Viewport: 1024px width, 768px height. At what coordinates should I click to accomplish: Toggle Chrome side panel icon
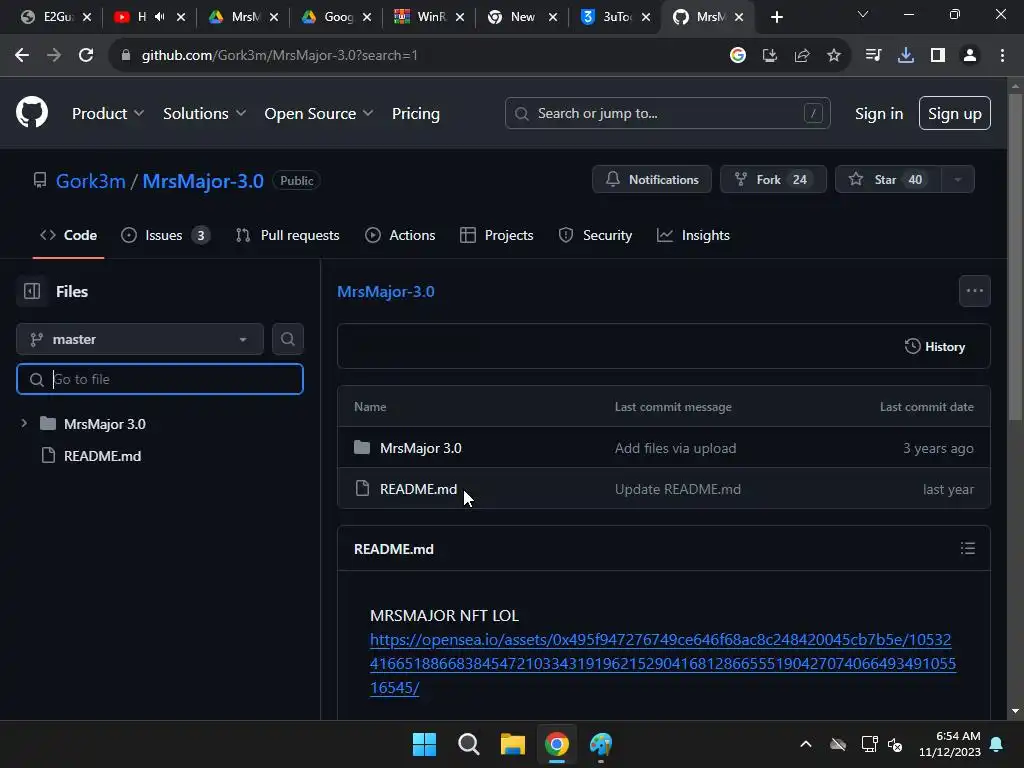(938, 56)
